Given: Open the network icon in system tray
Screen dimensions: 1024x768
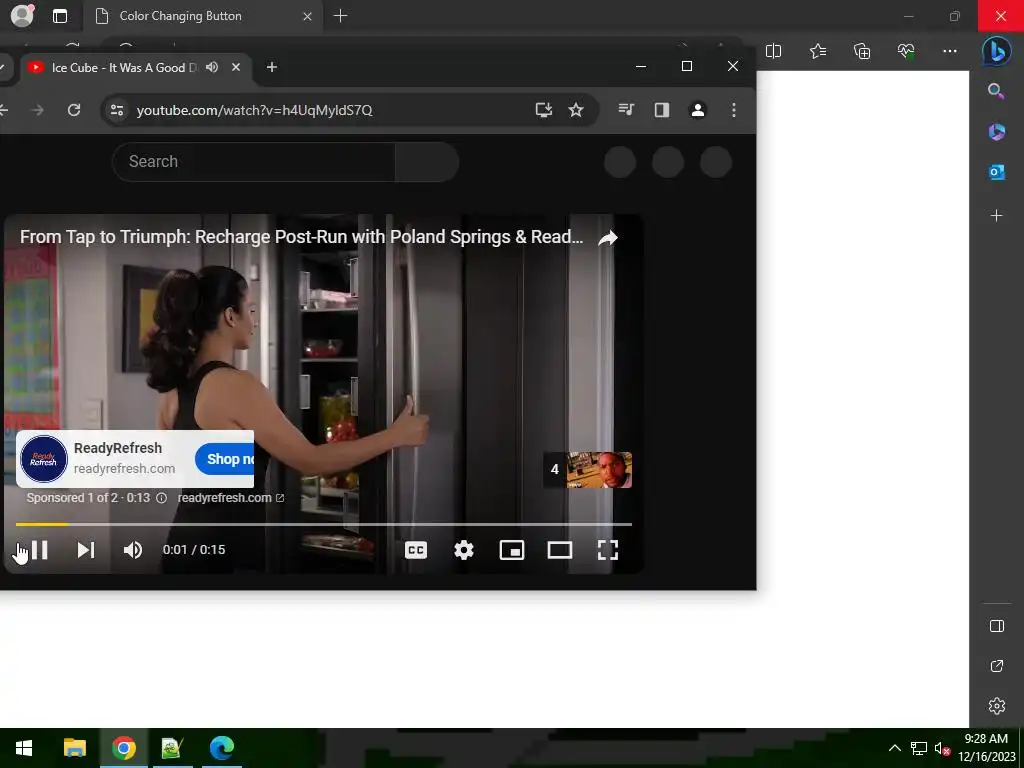Looking at the screenshot, I should click(x=919, y=748).
